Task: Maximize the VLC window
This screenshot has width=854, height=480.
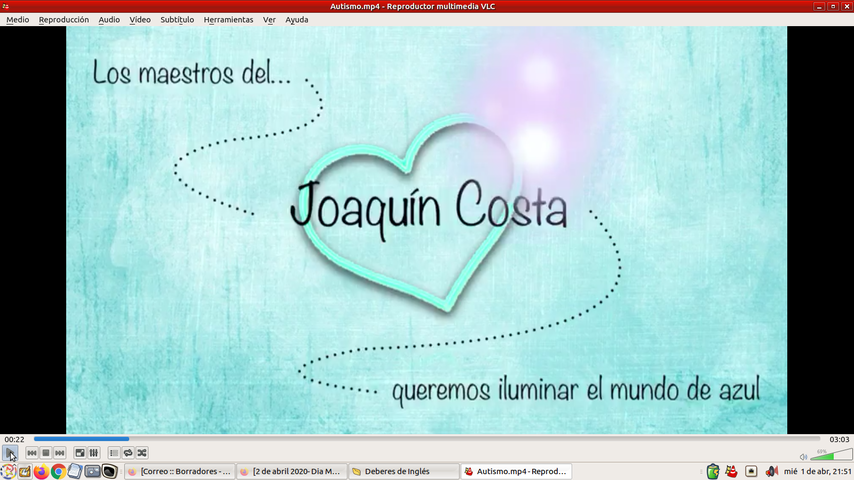Action: pyautogui.click(x=833, y=6)
